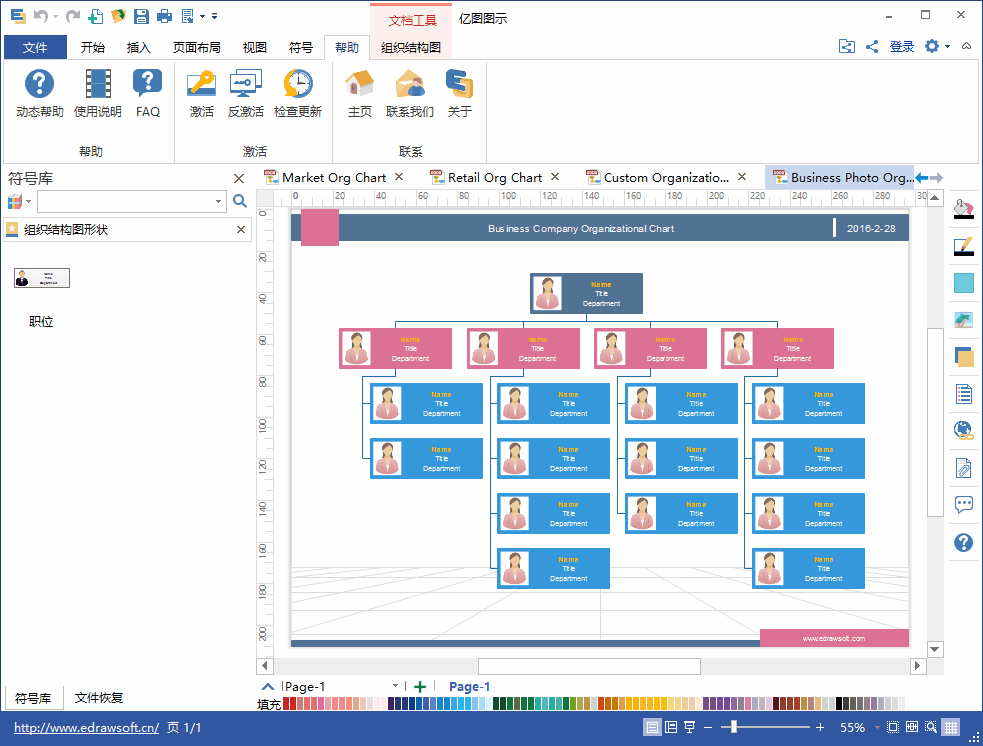This screenshot has height=746, width=983.
Task: Click the print icon in the title bar
Action: (x=164, y=16)
